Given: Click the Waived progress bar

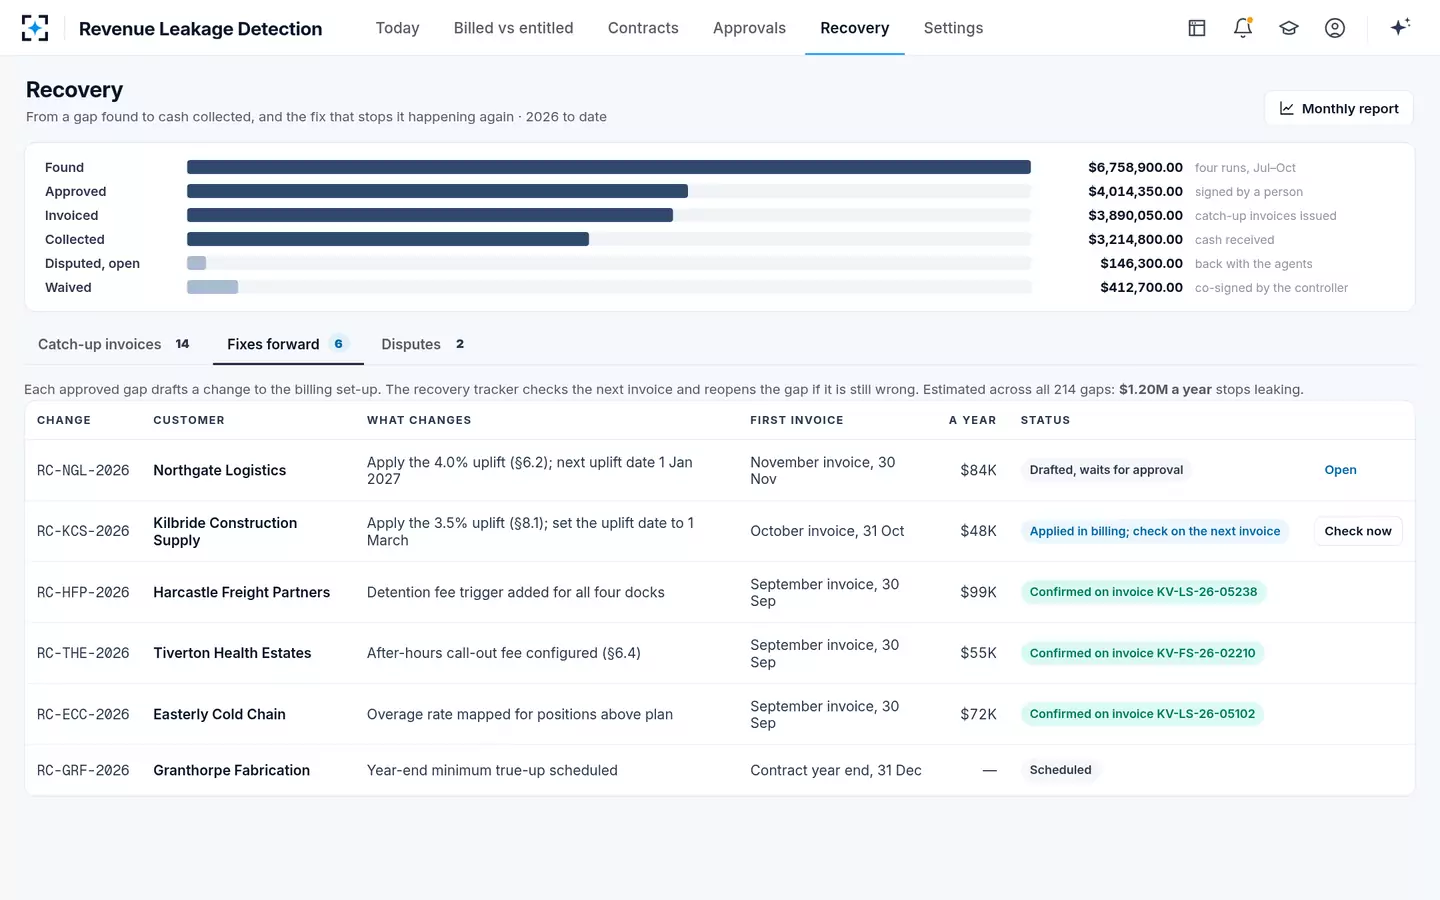Looking at the screenshot, I should [212, 287].
